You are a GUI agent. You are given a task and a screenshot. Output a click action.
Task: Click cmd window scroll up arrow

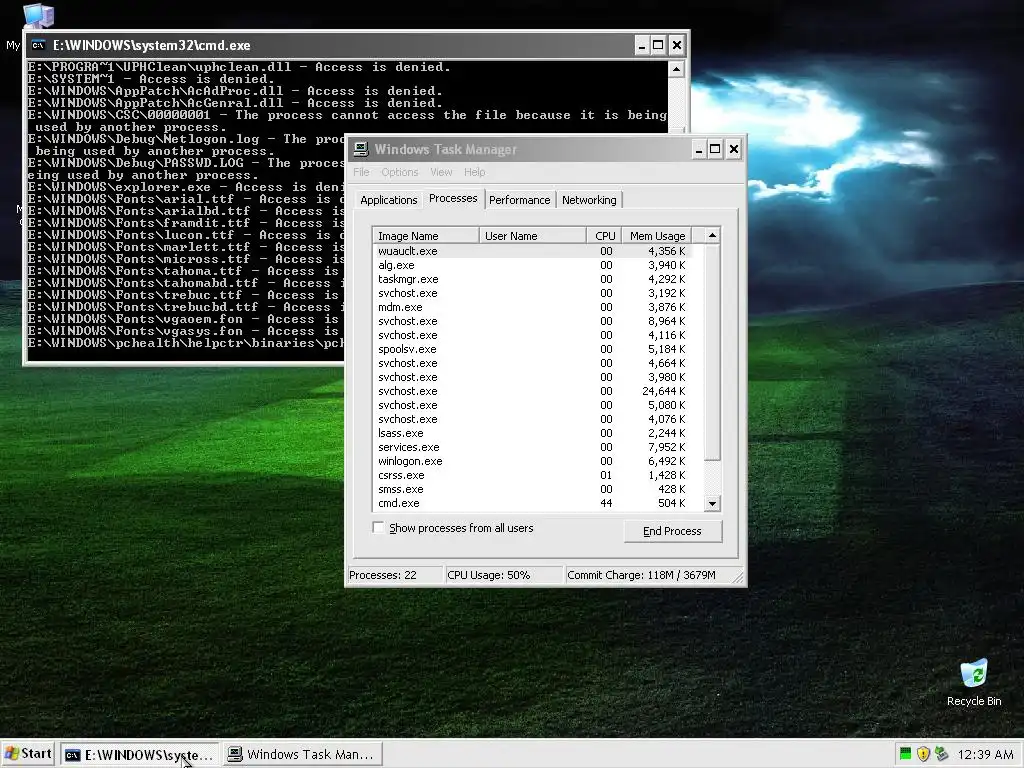click(x=677, y=69)
